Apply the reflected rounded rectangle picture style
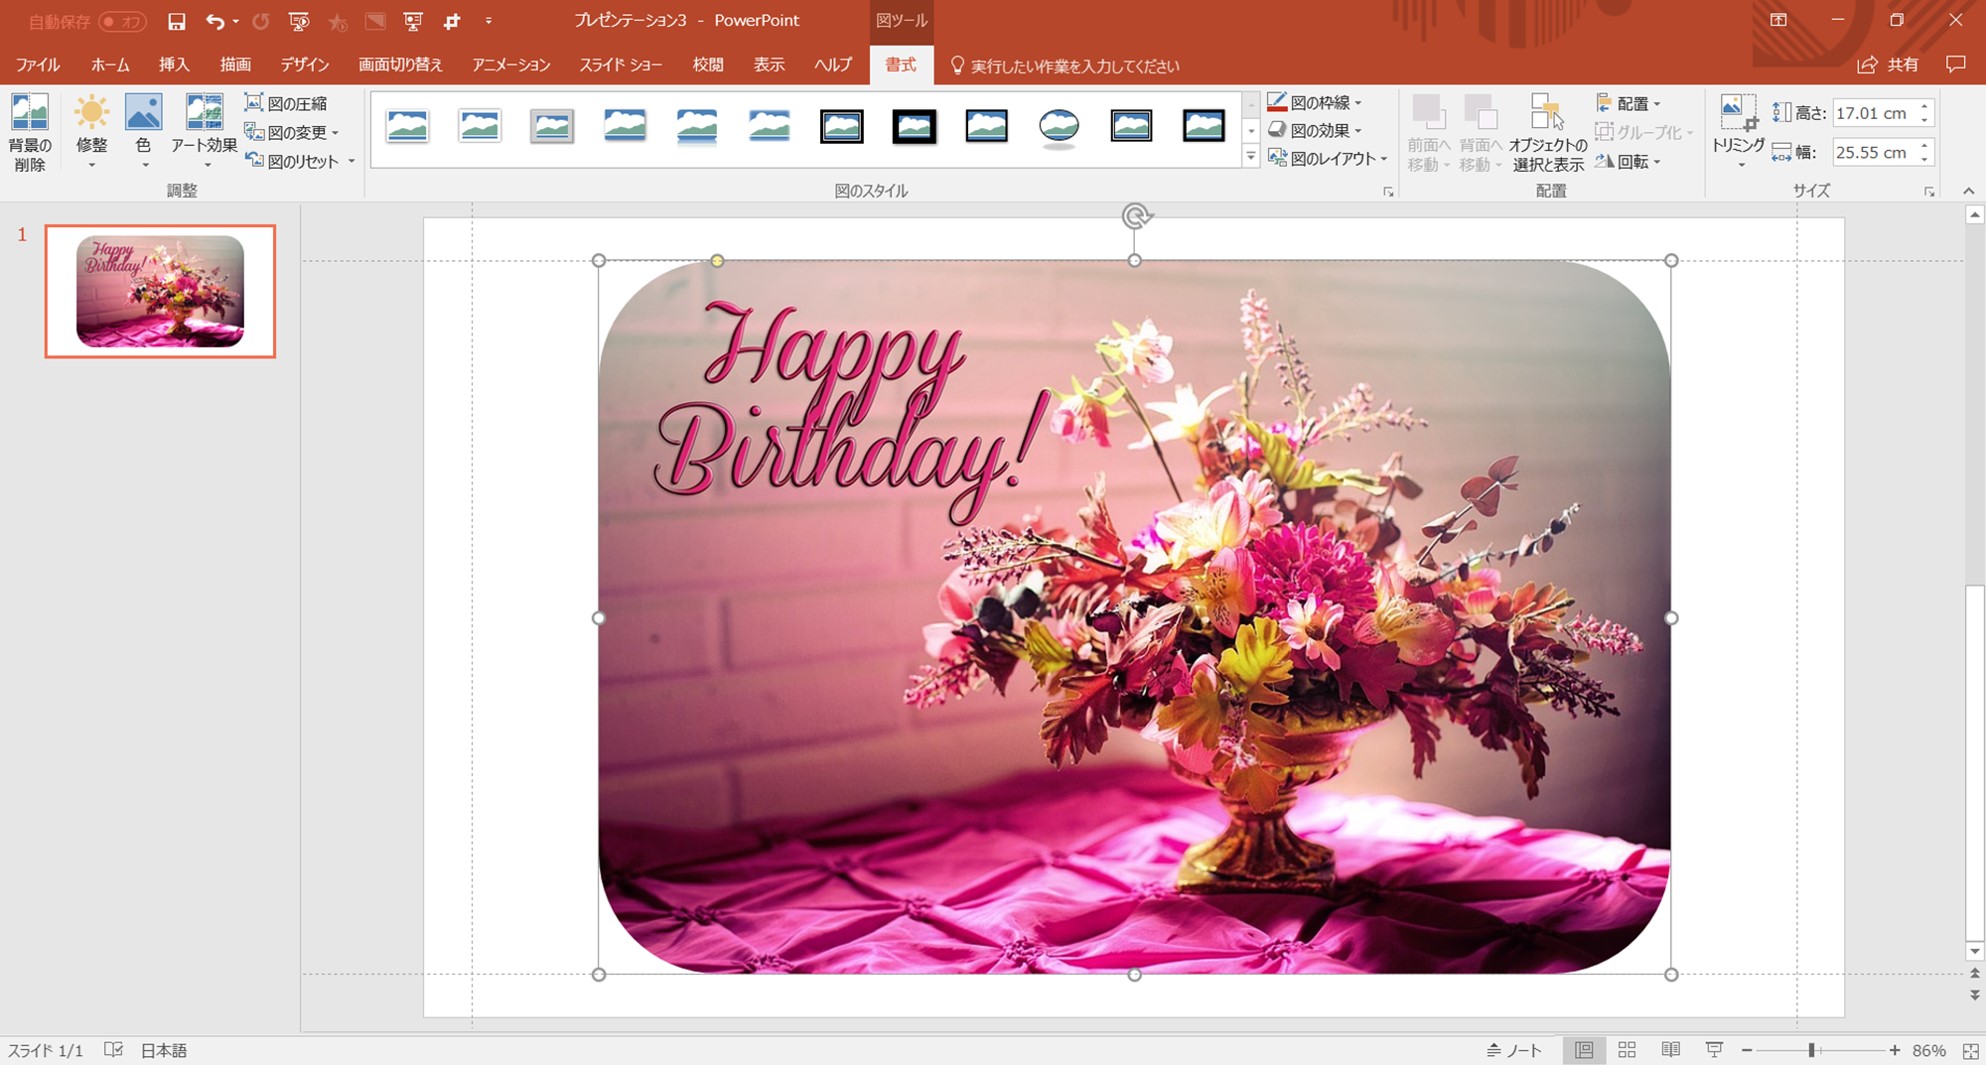The width and height of the screenshot is (1986, 1065). (x=697, y=126)
